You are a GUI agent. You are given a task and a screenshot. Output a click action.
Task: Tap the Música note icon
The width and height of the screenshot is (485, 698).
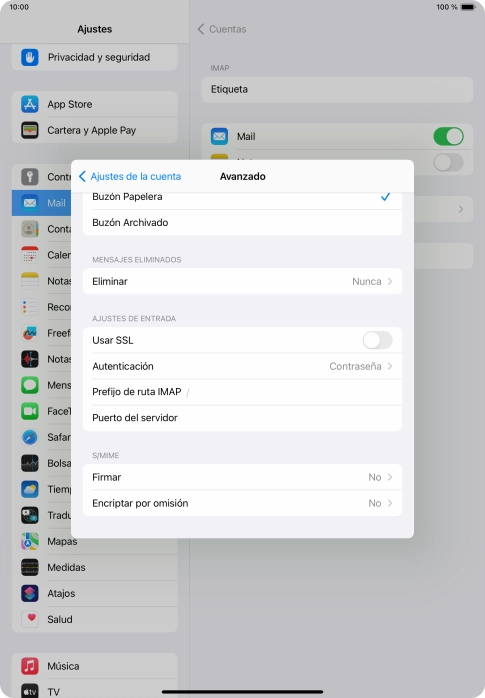30,666
